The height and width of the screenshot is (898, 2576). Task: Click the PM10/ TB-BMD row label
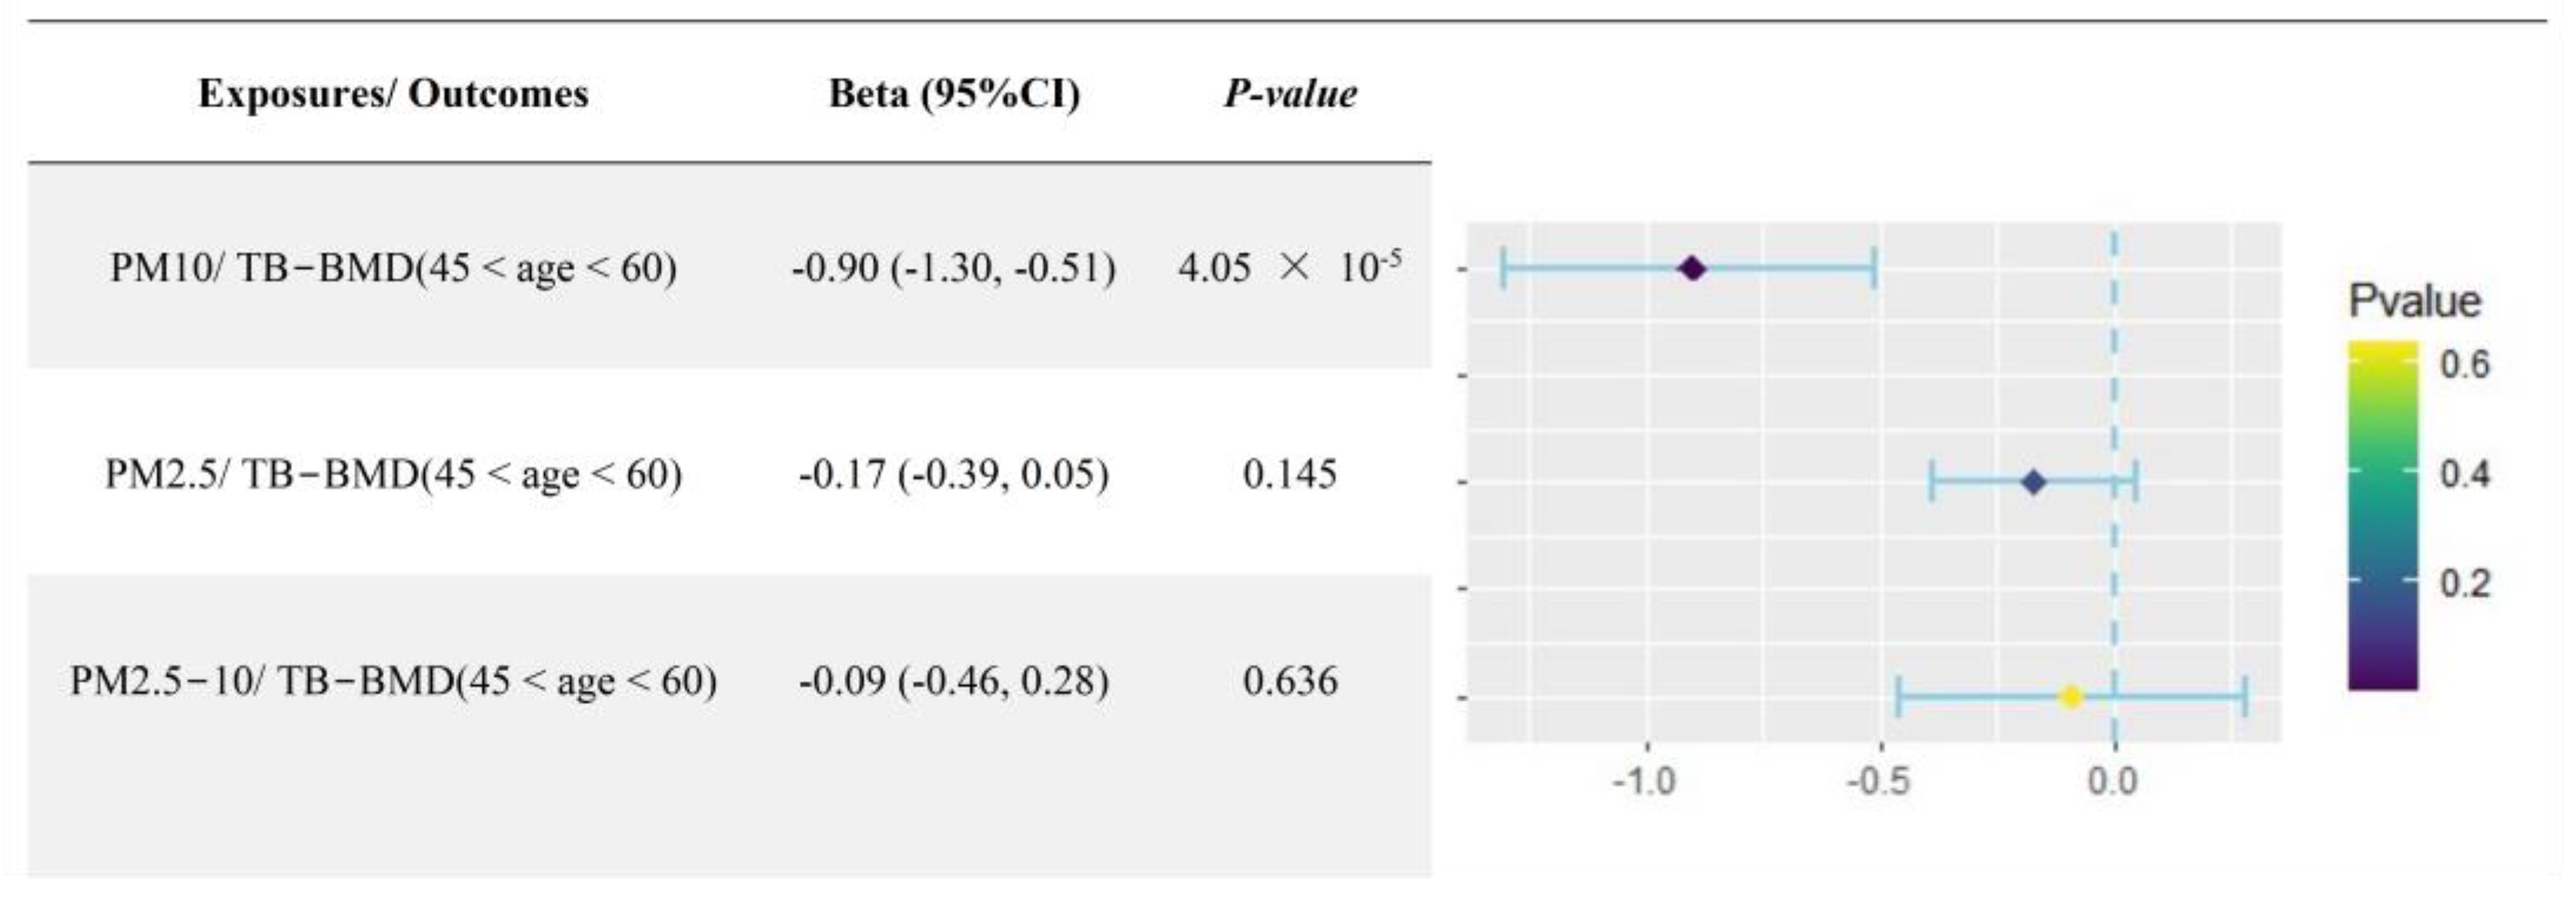click(x=393, y=268)
